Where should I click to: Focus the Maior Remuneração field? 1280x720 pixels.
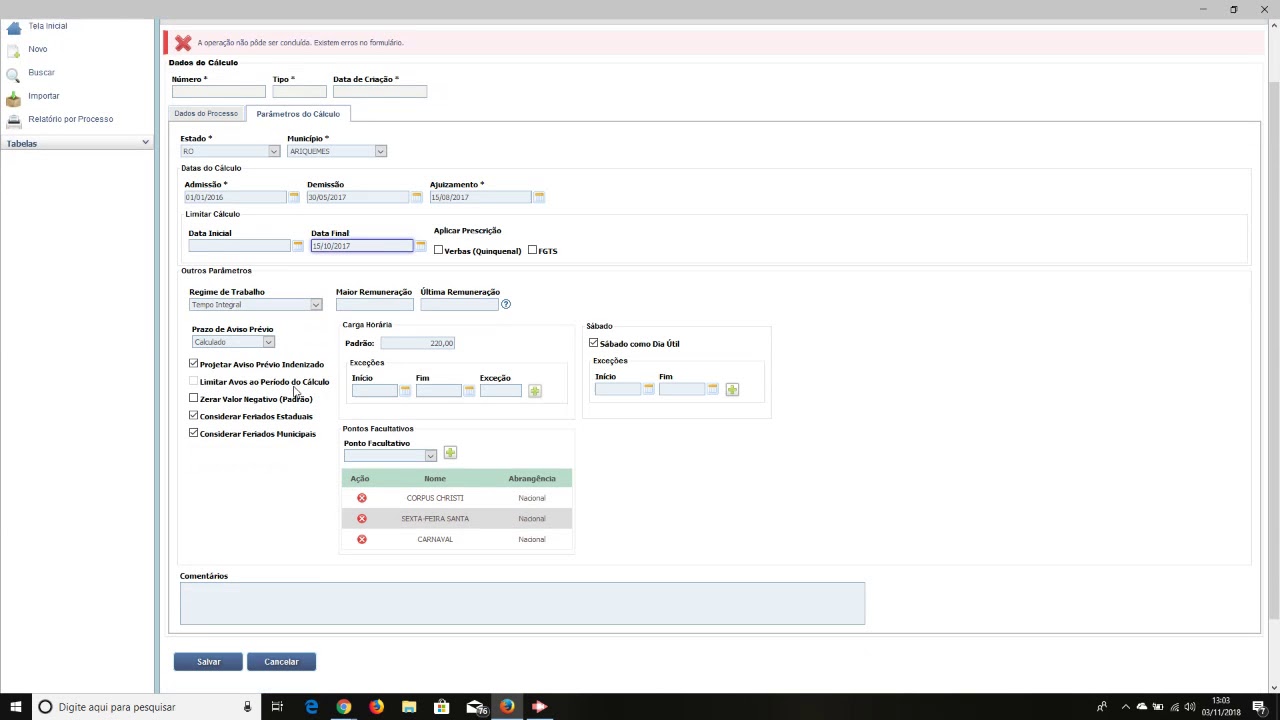click(x=374, y=305)
